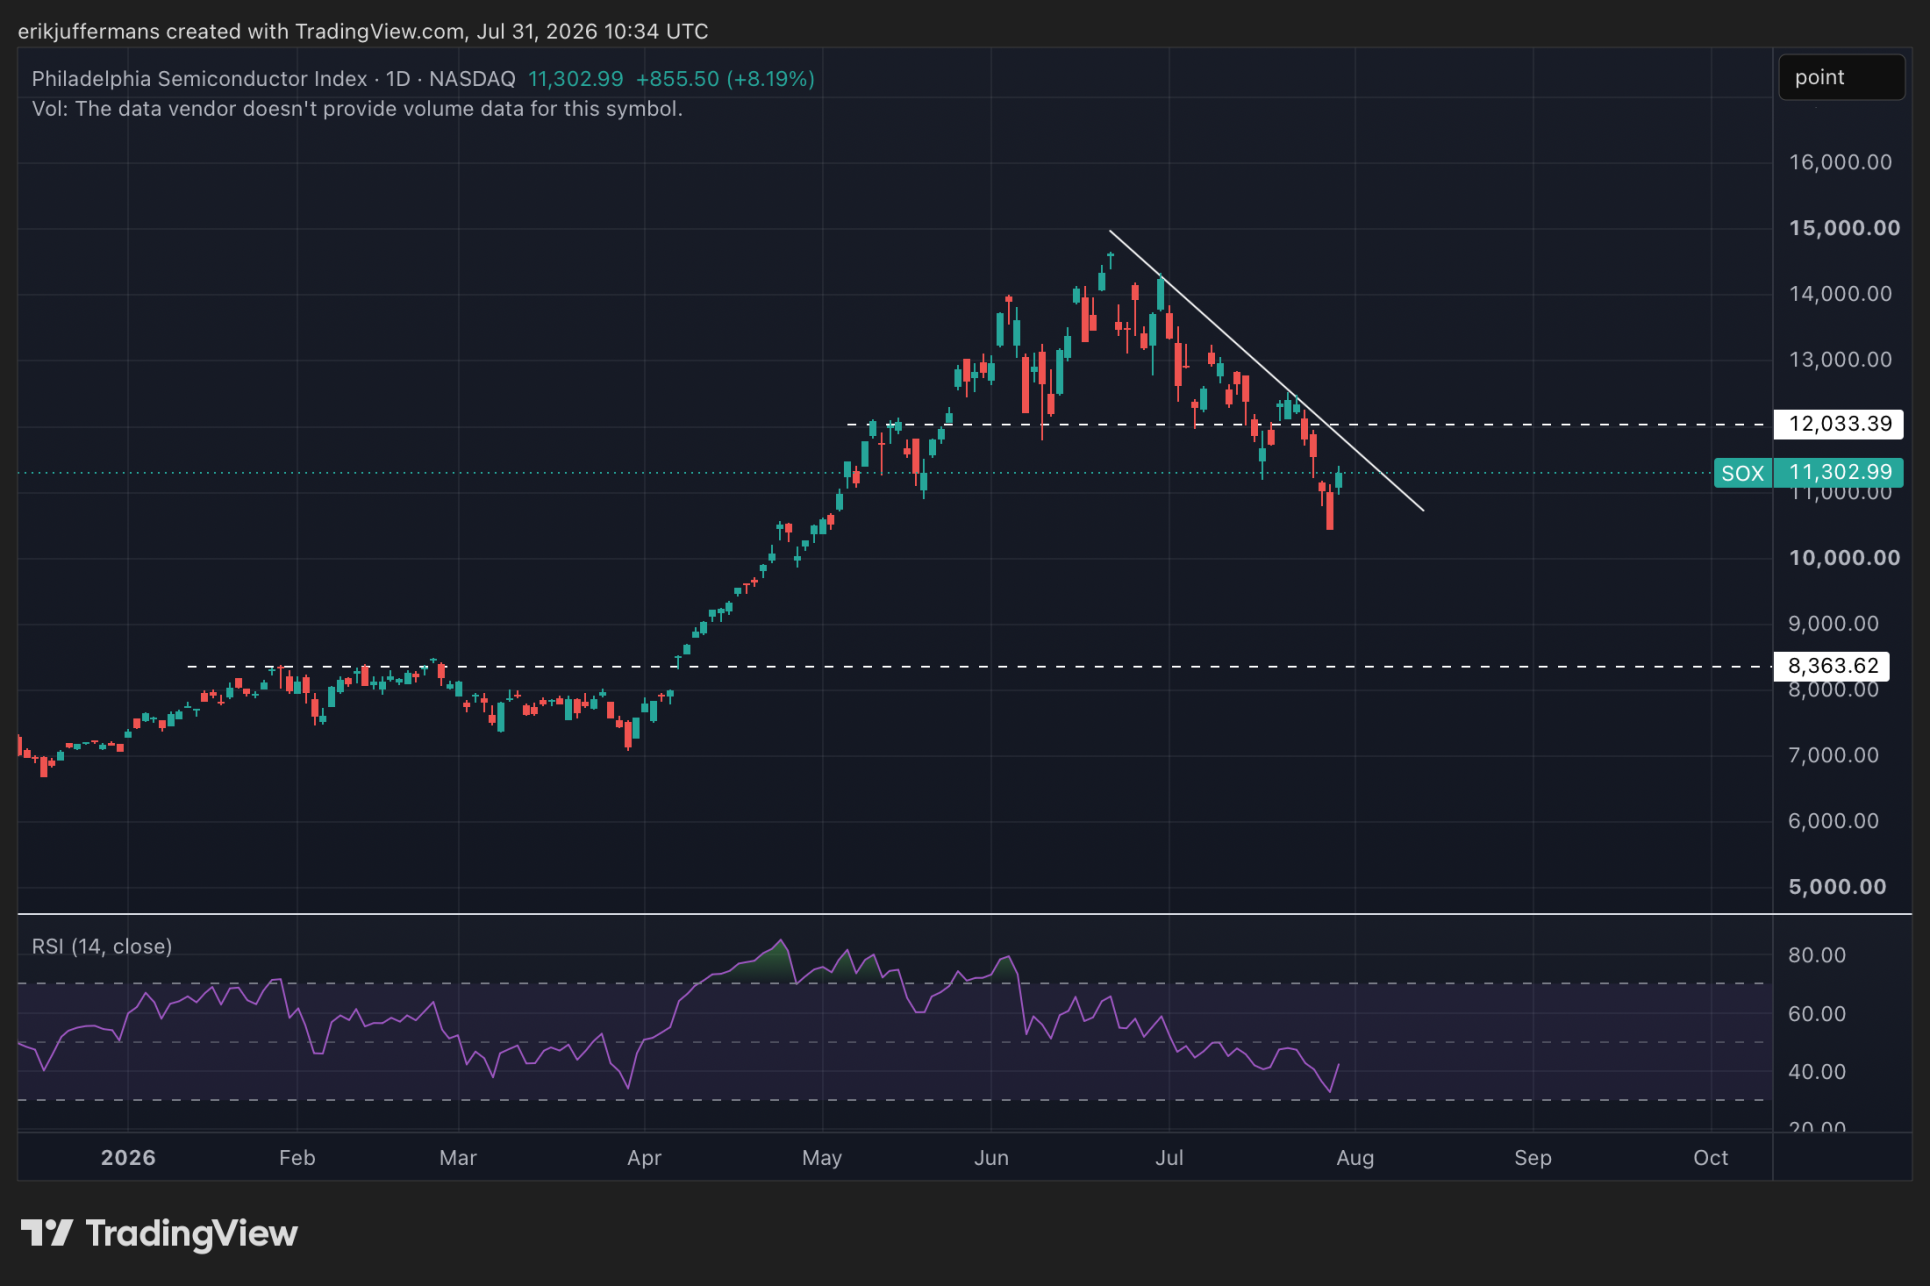The width and height of the screenshot is (1930, 1286).
Task: Select the 8,363.62 horizontal line price label
Action: (x=1832, y=666)
